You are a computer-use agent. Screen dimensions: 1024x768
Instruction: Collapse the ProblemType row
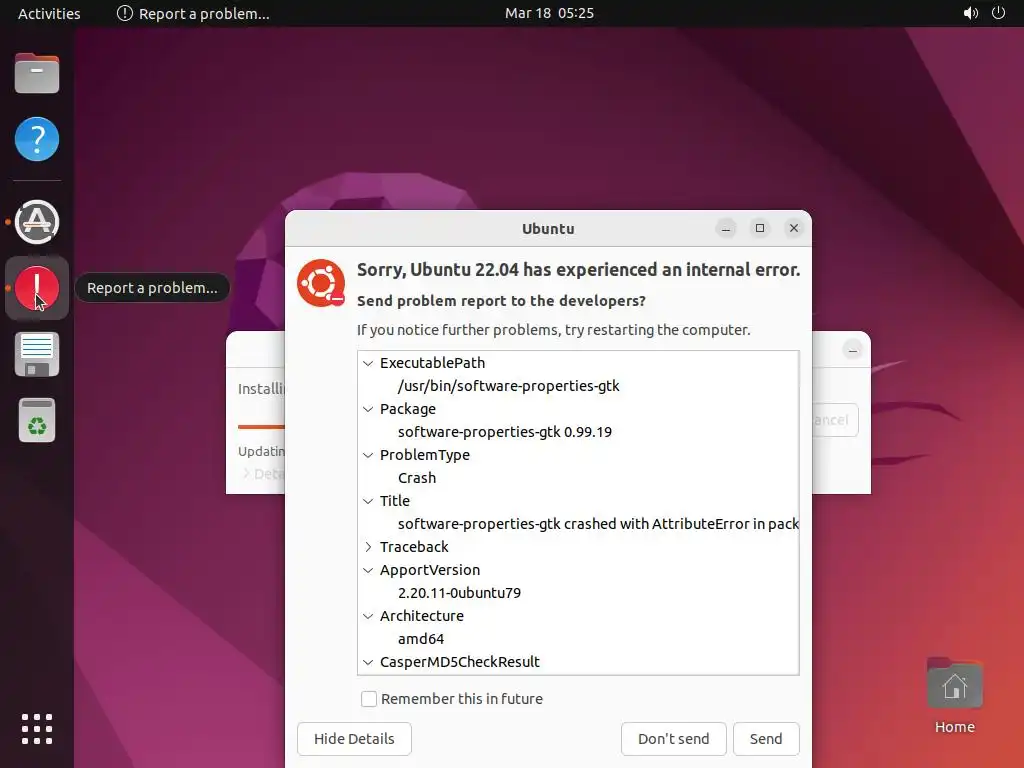(368, 455)
